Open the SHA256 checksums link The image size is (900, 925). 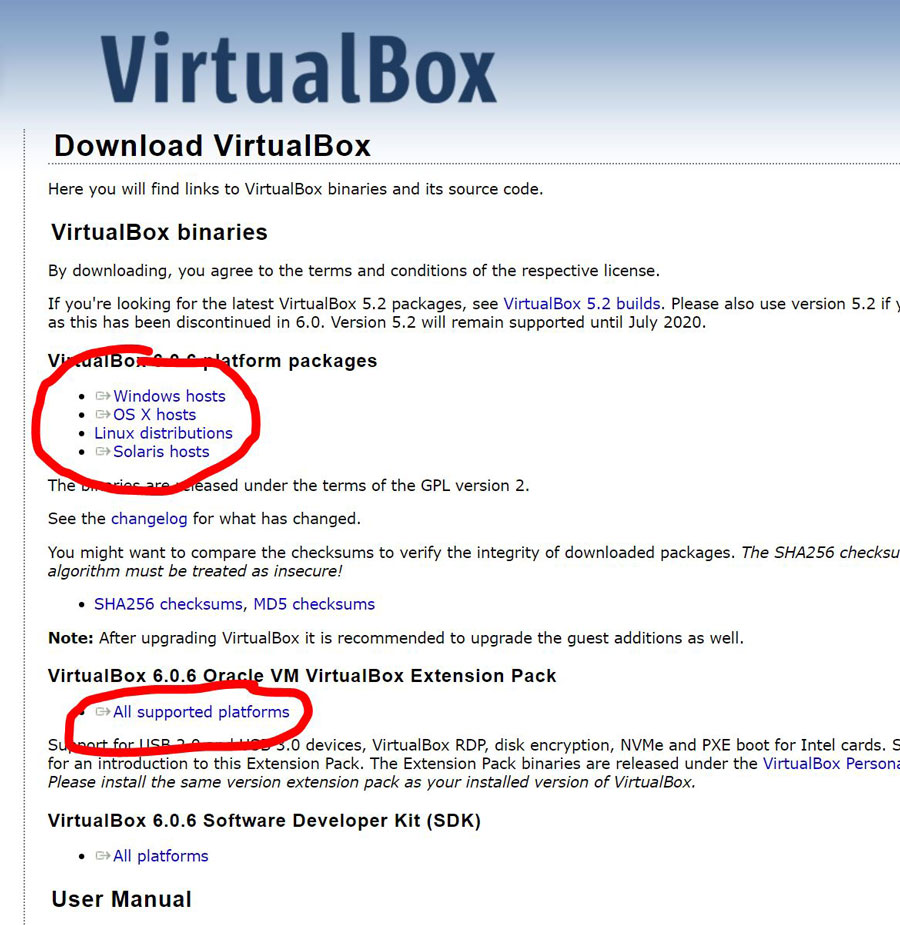pyautogui.click(x=168, y=604)
